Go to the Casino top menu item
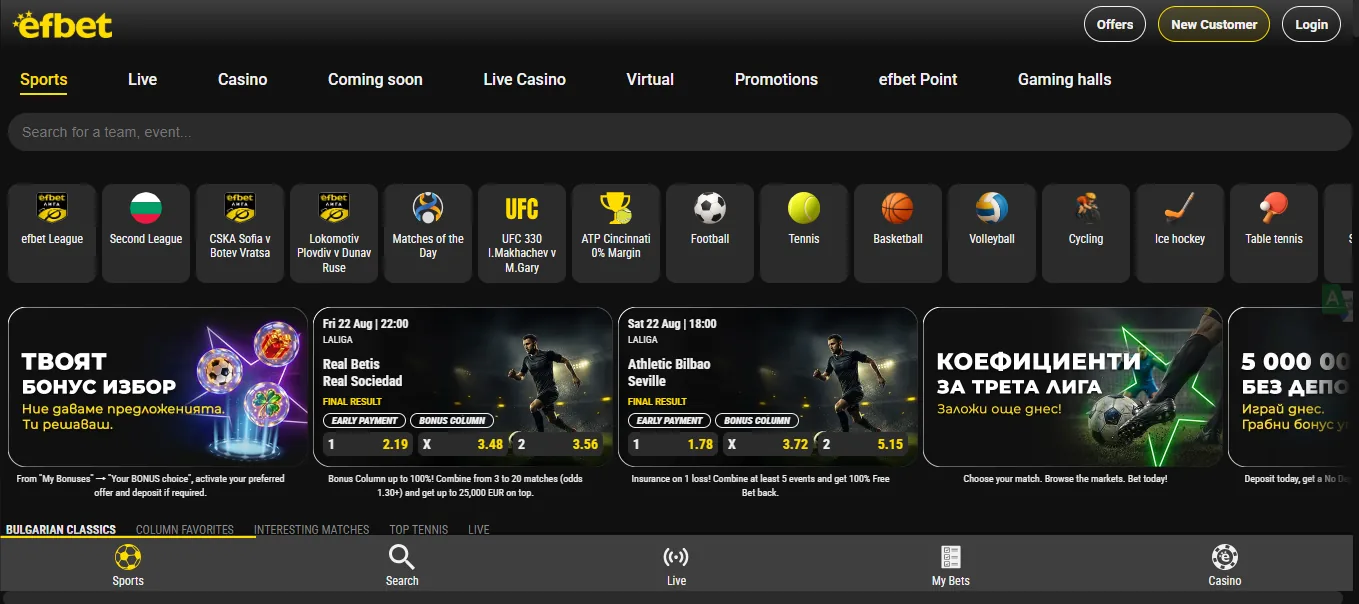The width and height of the screenshot is (1359, 604). pyautogui.click(x=243, y=79)
